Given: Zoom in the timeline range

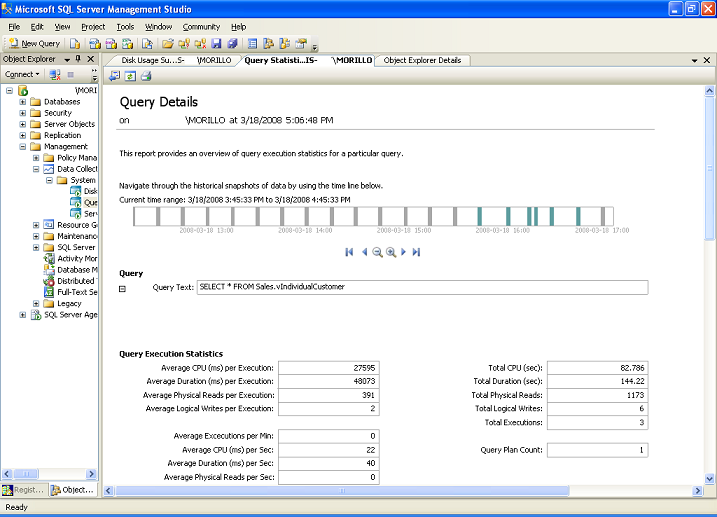Looking at the screenshot, I should (391, 252).
